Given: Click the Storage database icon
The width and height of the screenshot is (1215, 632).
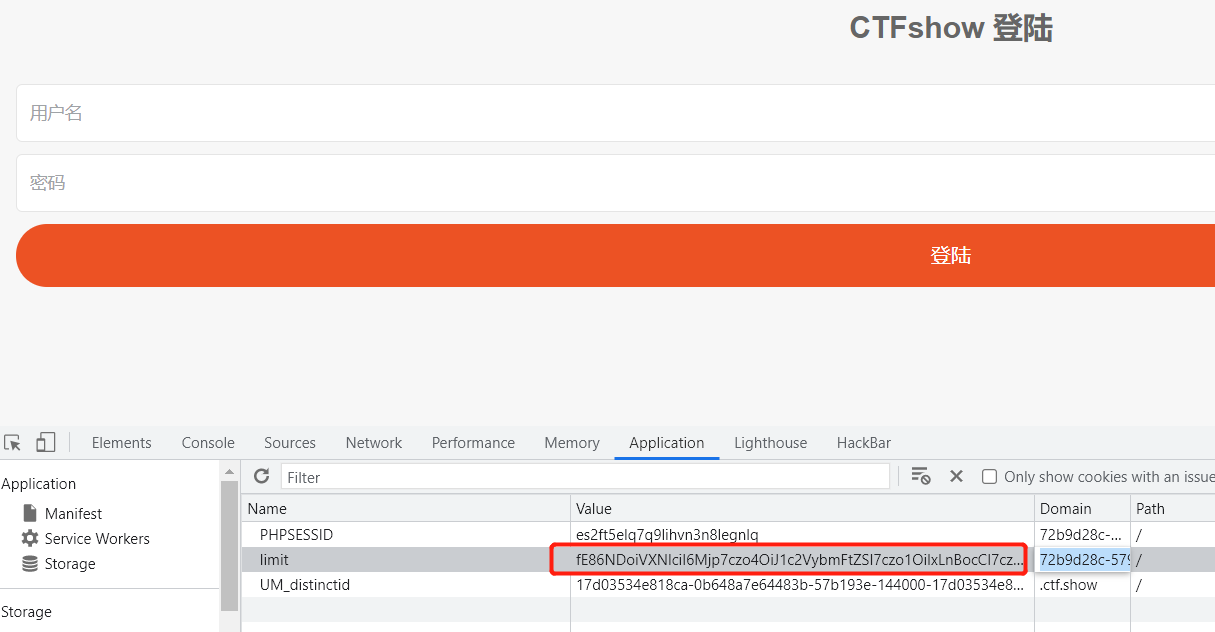Looking at the screenshot, I should tap(30, 563).
